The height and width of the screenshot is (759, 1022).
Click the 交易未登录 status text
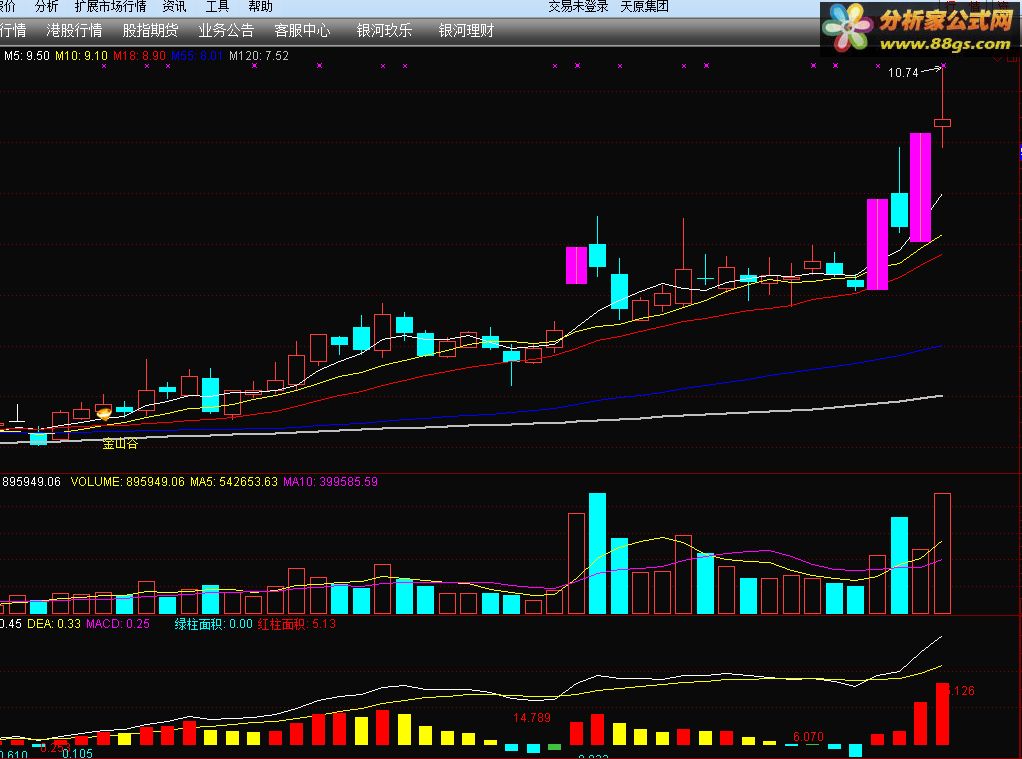tap(578, 7)
